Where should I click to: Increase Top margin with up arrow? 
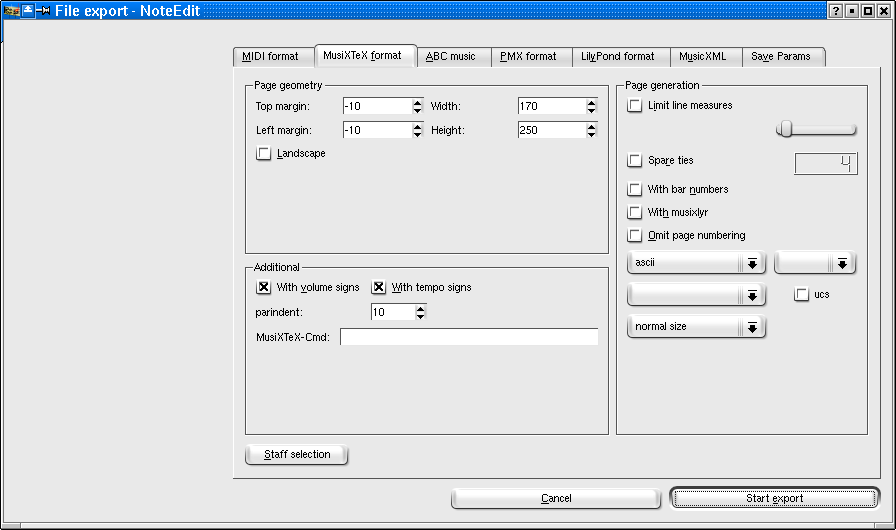click(x=418, y=103)
